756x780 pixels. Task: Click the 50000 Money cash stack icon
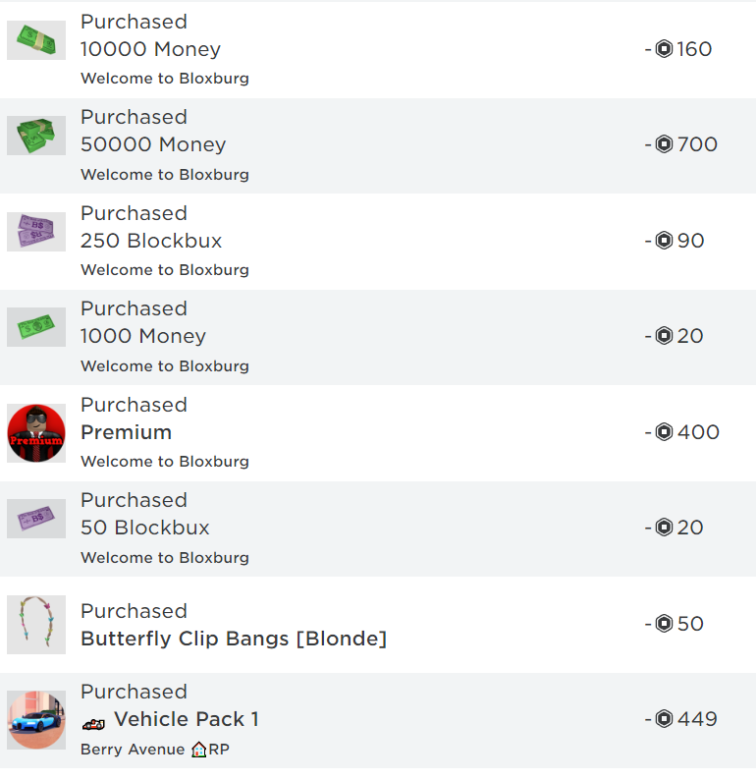coord(36,135)
